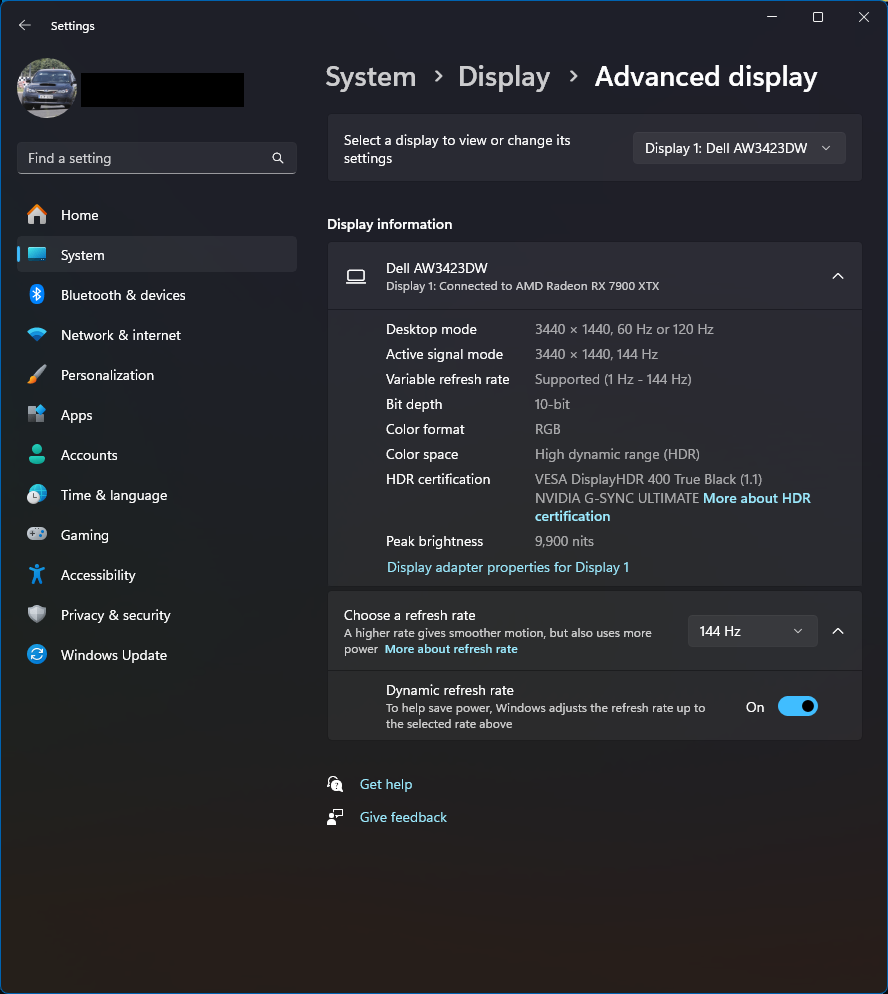Click the Find a setting search box
The image size is (888, 994).
157,158
